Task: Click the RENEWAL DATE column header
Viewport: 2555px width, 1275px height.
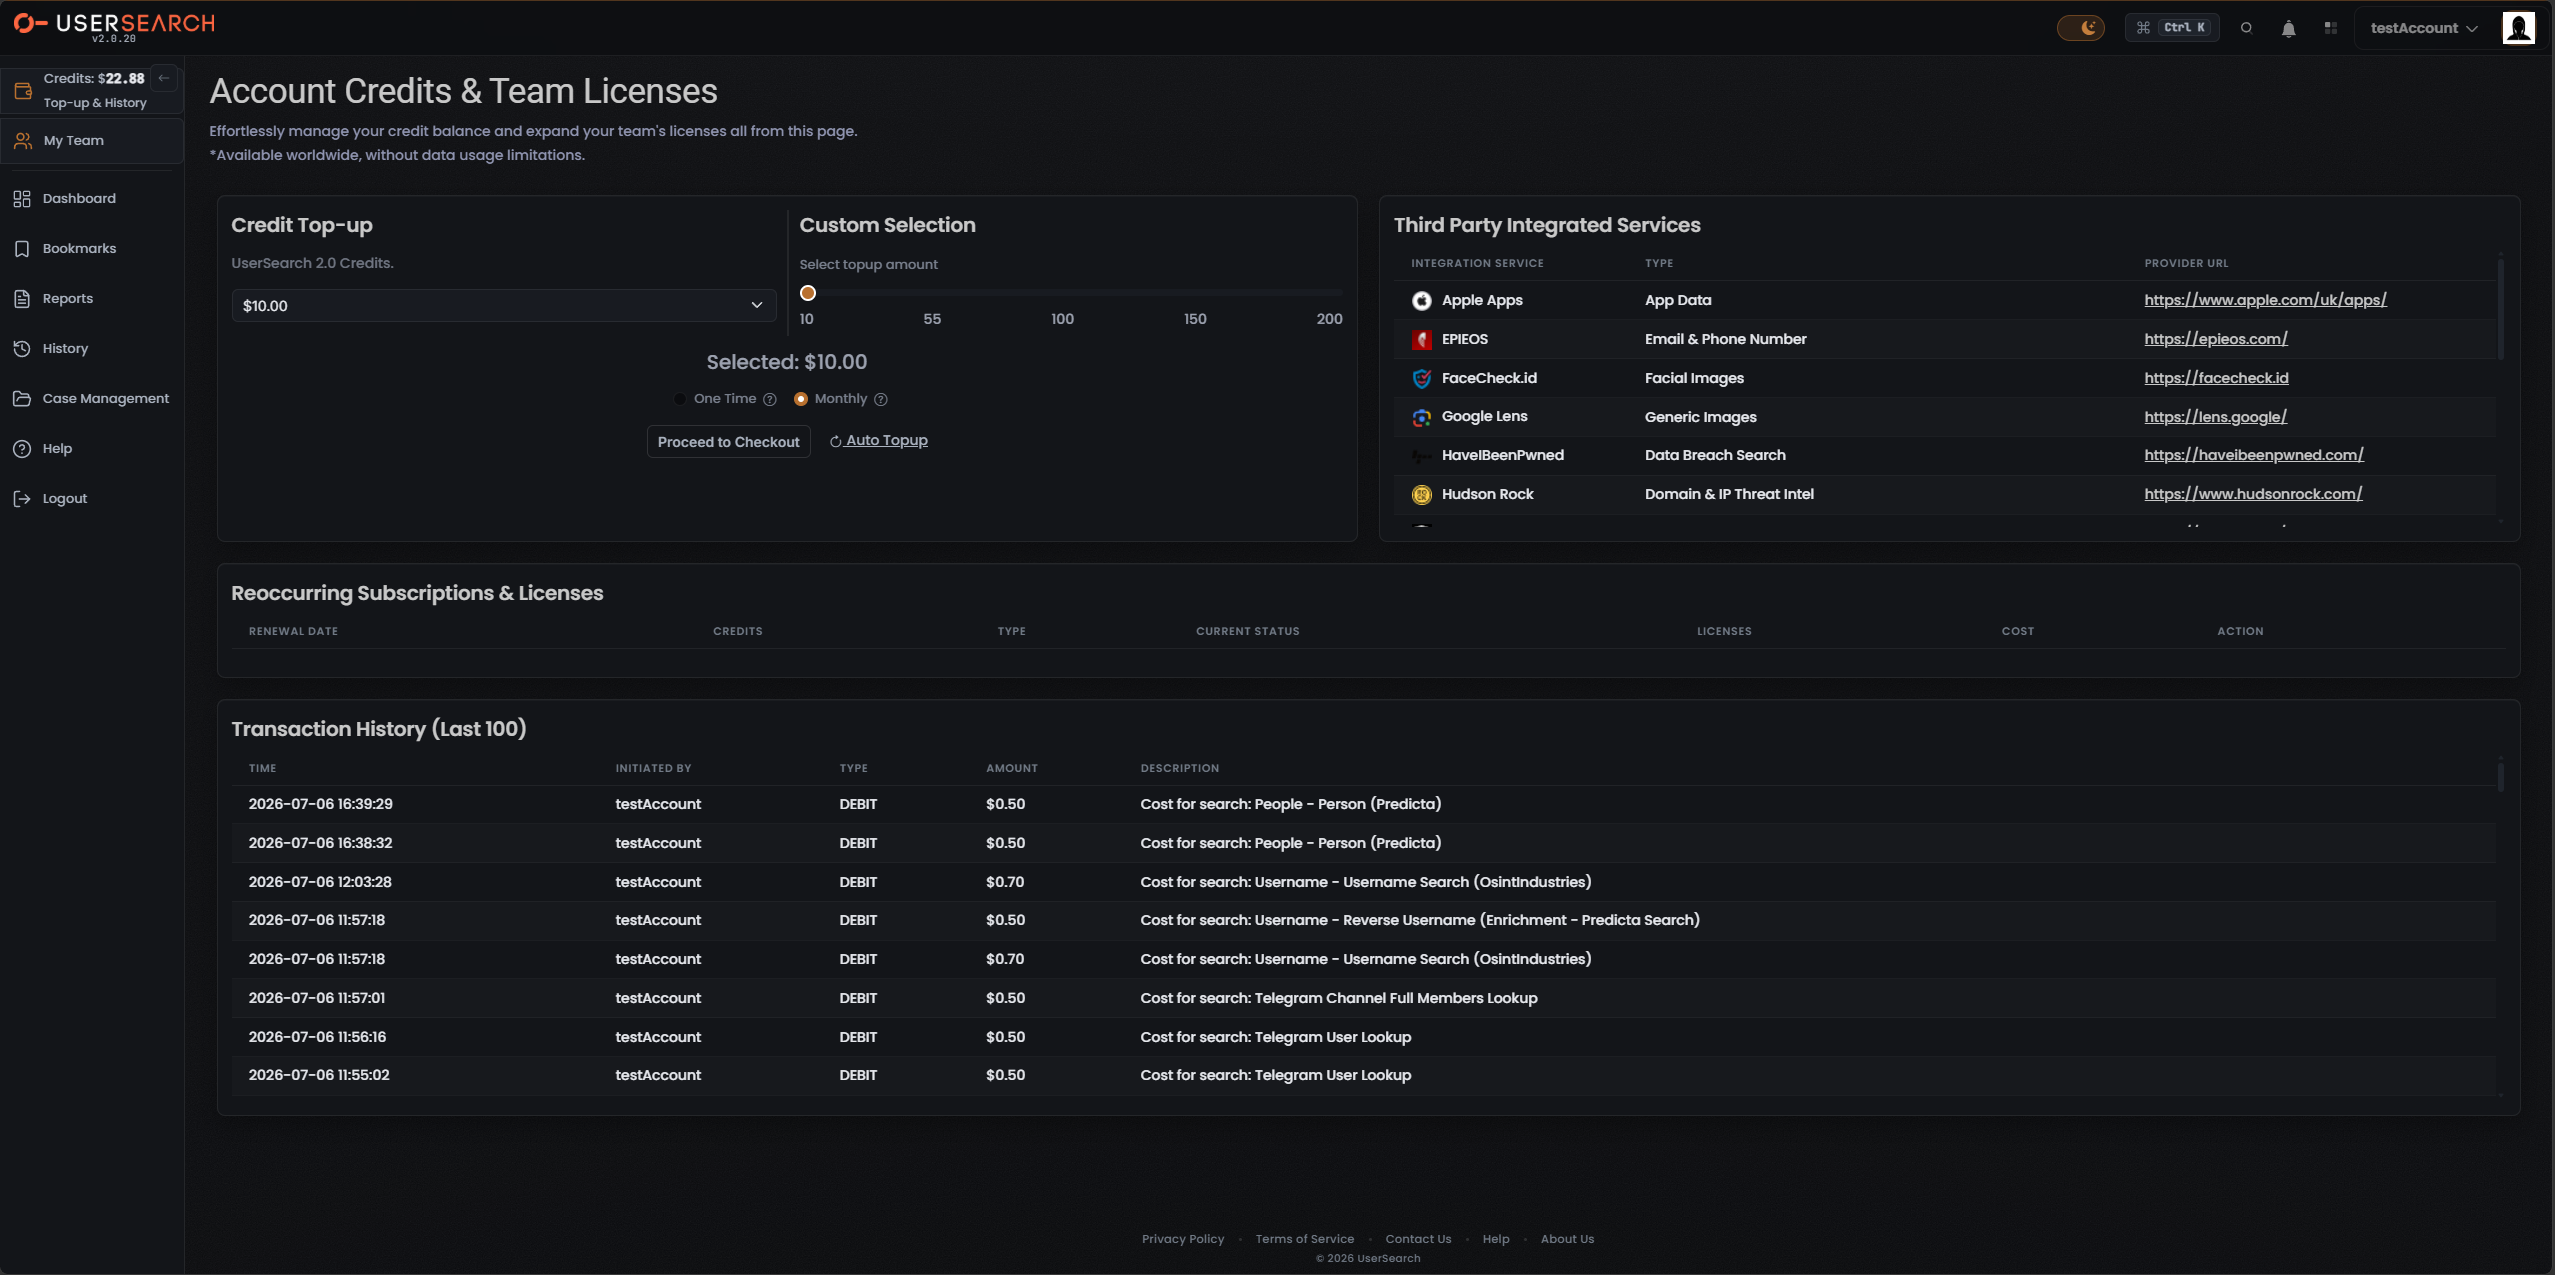Action: pyautogui.click(x=293, y=631)
